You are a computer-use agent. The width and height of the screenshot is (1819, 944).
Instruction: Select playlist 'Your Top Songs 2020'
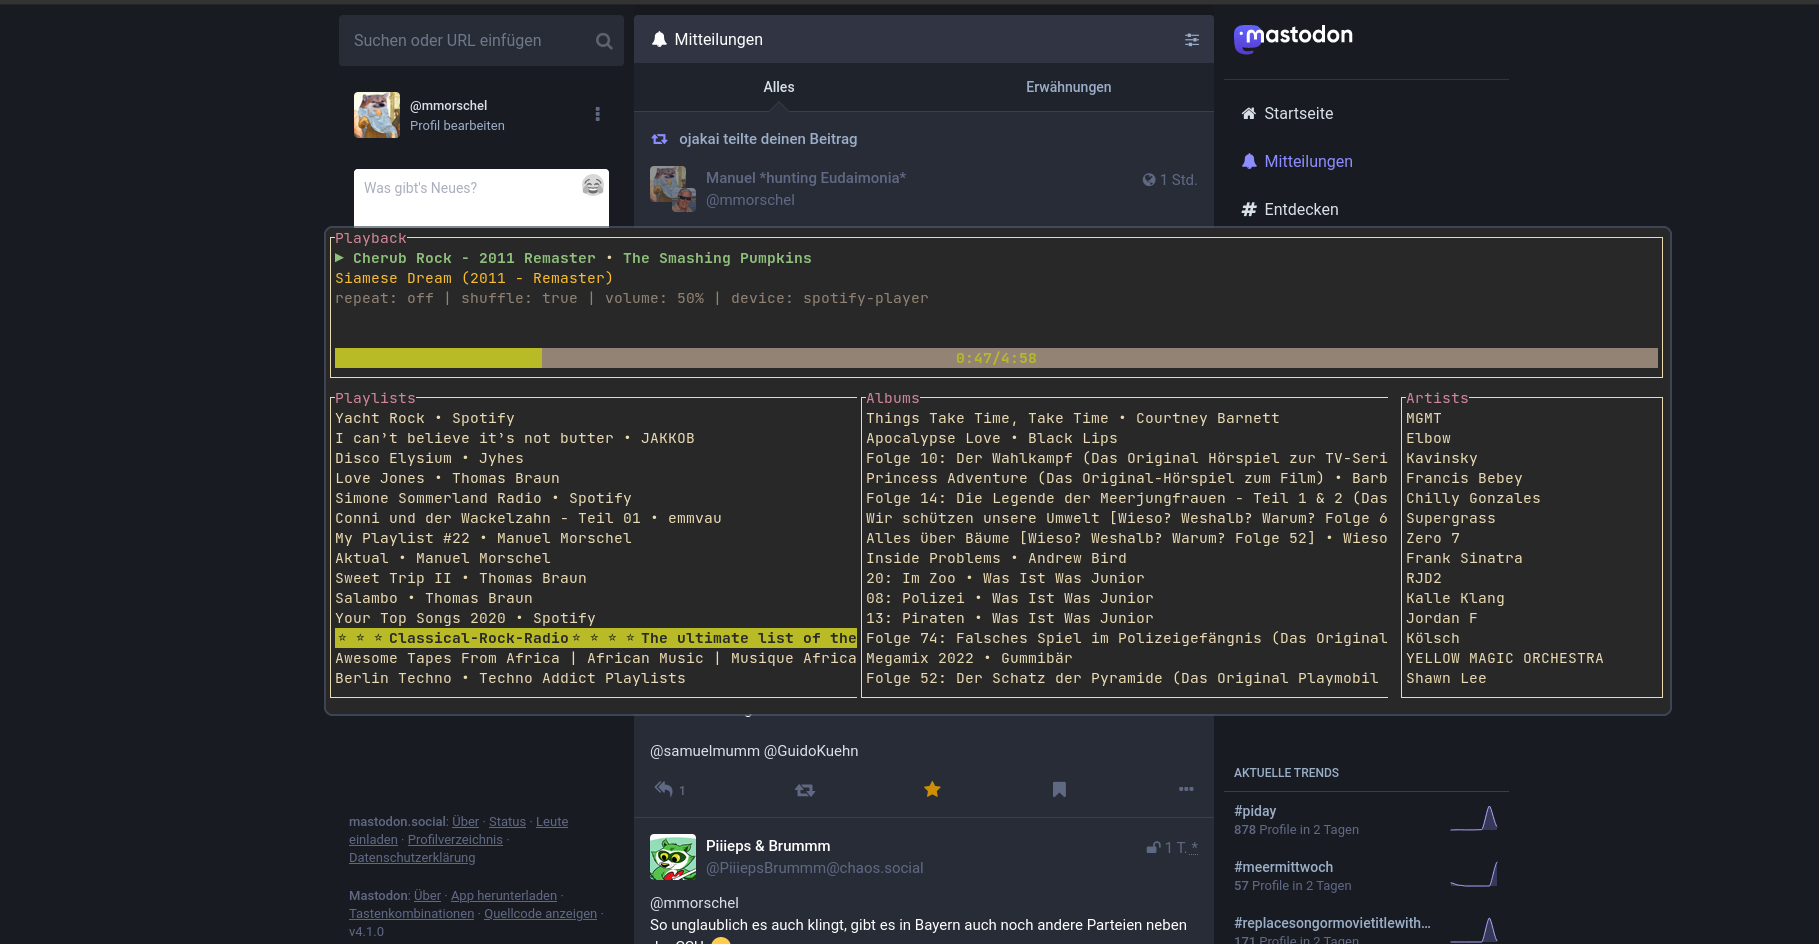(465, 618)
